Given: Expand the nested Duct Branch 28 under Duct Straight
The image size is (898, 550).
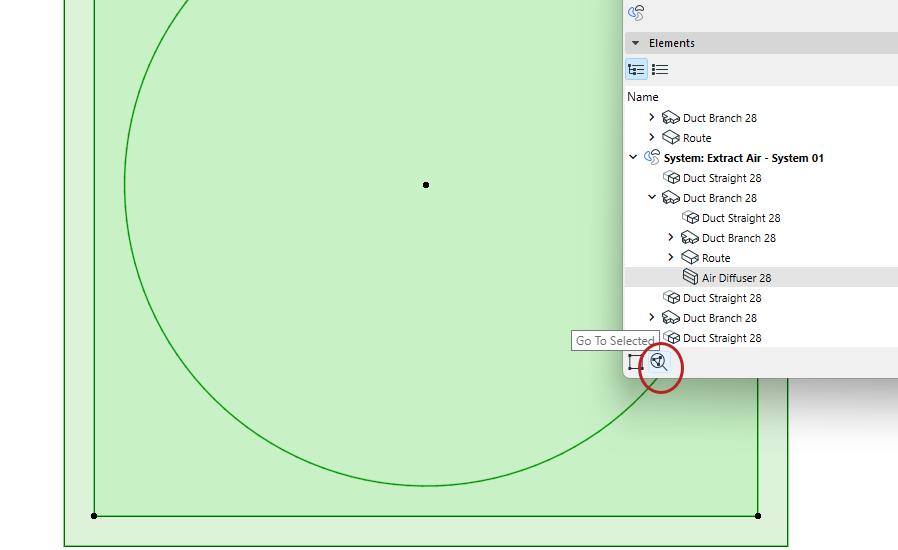Looking at the screenshot, I should [x=671, y=237].
